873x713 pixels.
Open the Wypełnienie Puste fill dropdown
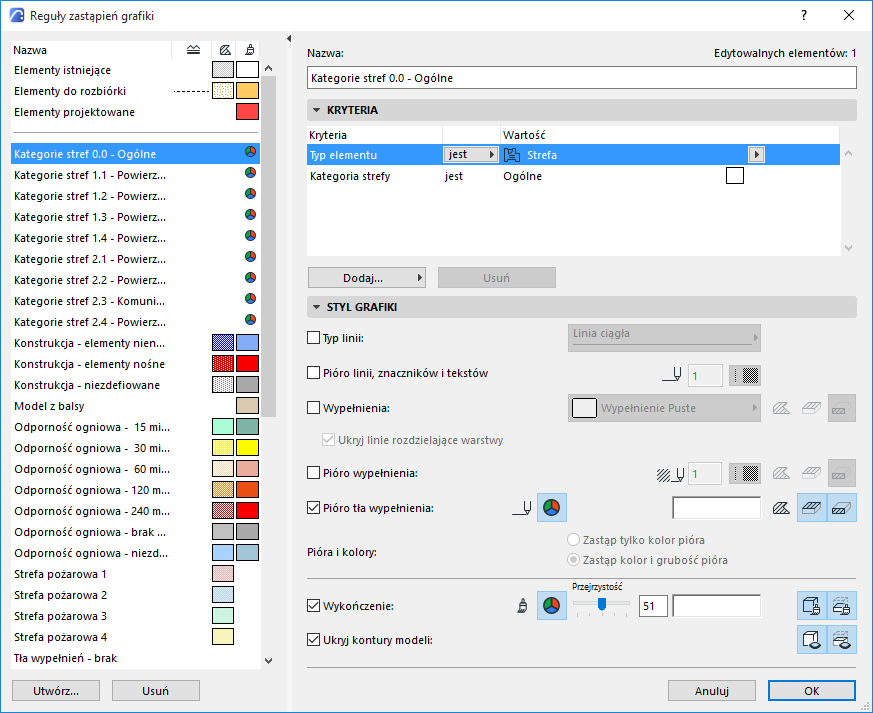point(664,408)
